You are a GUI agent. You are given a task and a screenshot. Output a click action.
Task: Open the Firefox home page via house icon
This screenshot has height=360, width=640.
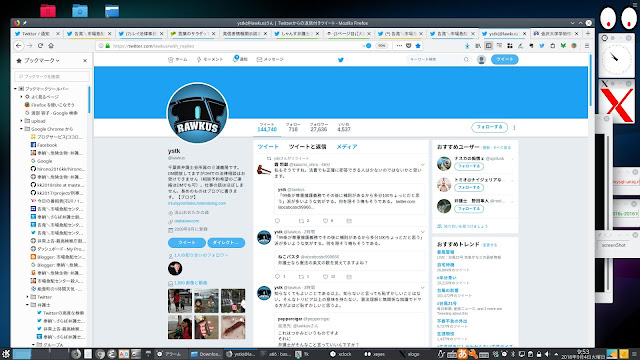click(x=51, y=46)
